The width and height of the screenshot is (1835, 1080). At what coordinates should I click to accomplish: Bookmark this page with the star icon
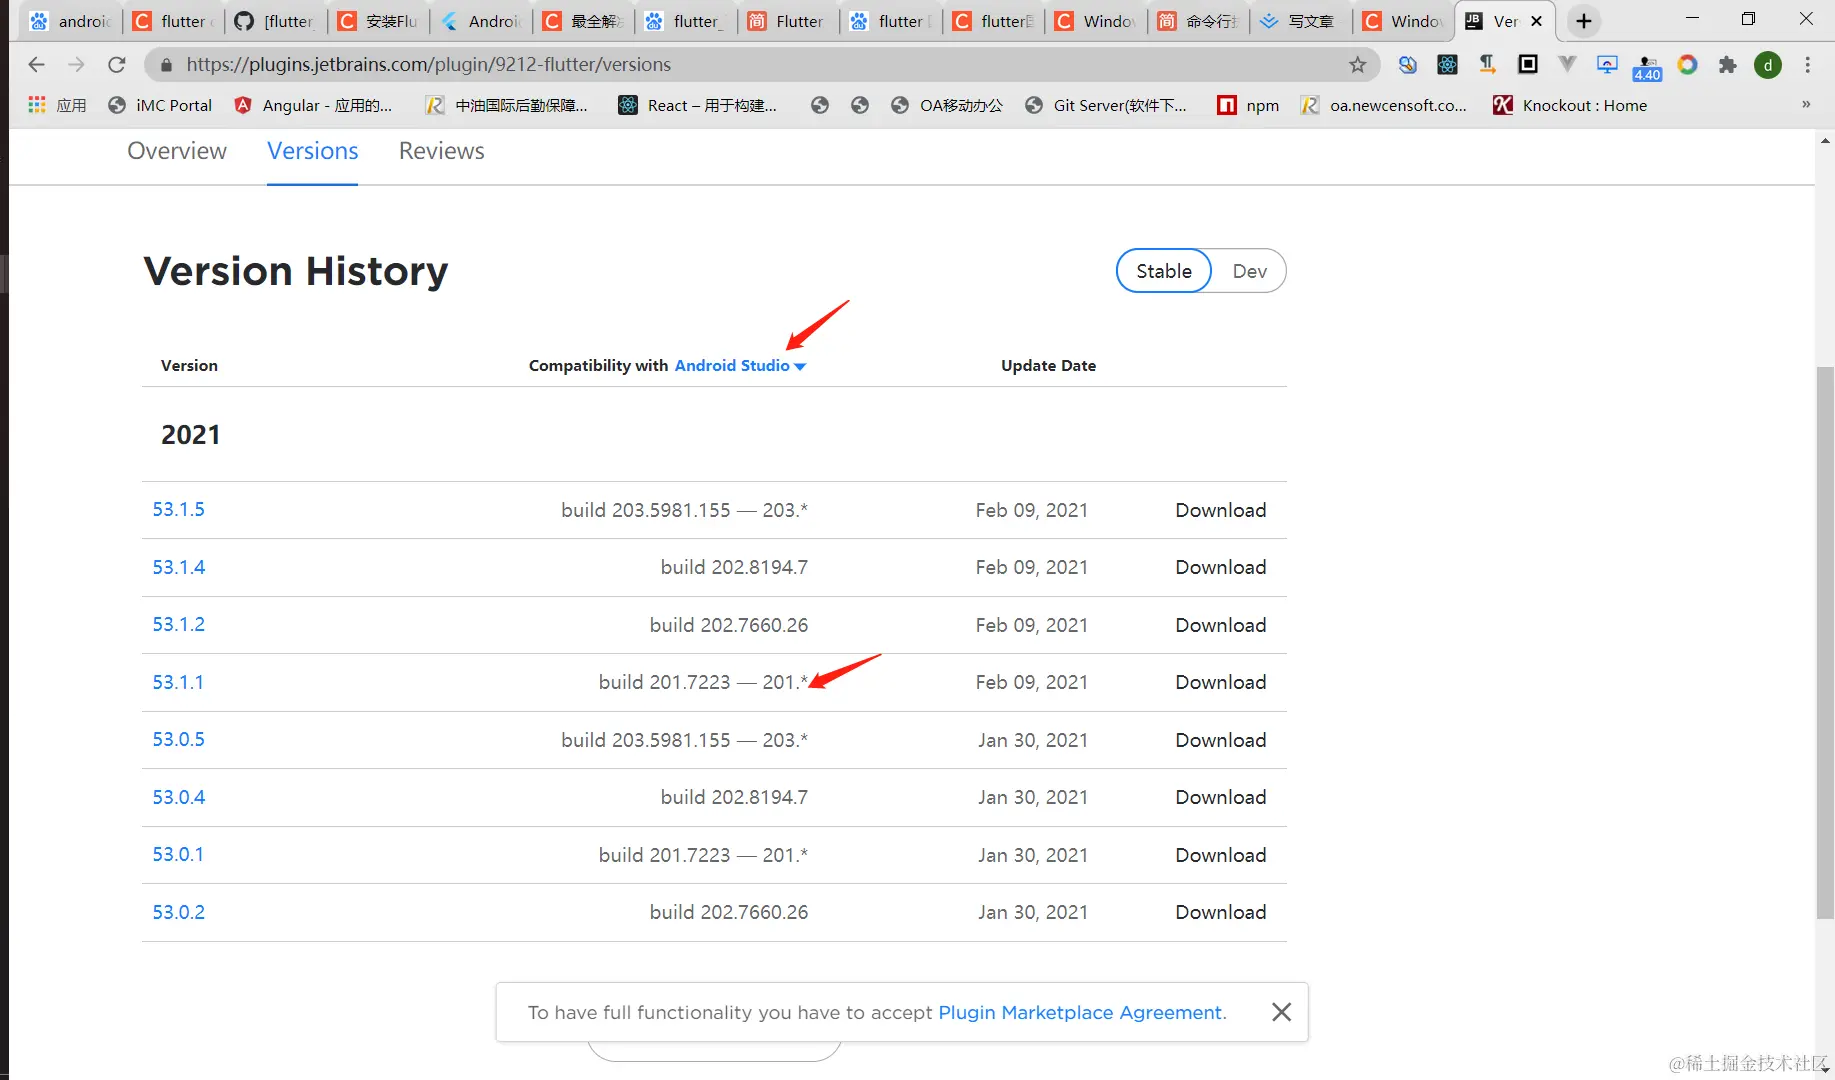coord(1357,65)
